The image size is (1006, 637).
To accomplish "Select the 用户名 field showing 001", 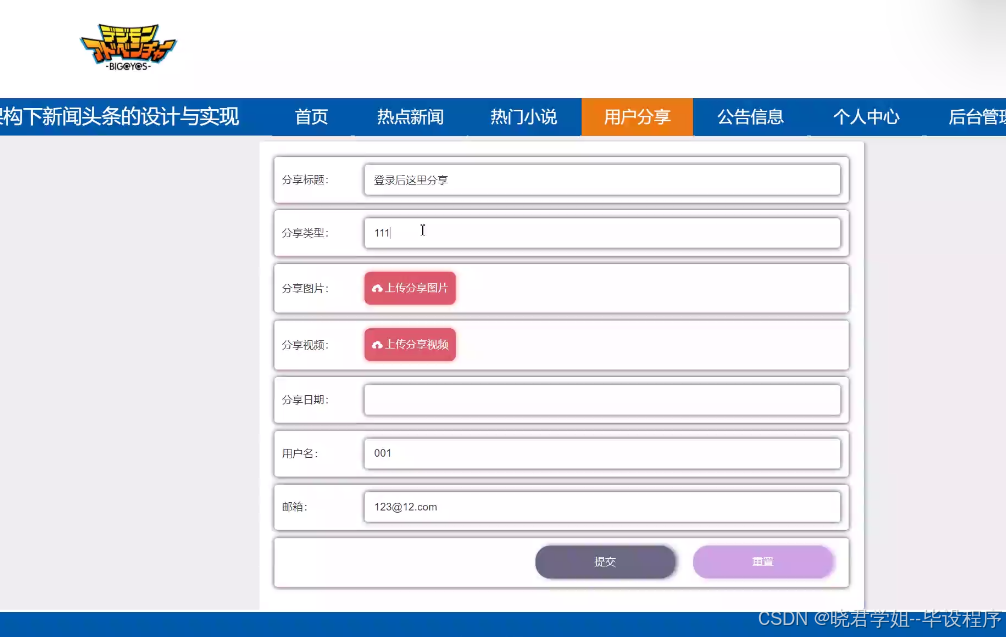I will 600,453.
